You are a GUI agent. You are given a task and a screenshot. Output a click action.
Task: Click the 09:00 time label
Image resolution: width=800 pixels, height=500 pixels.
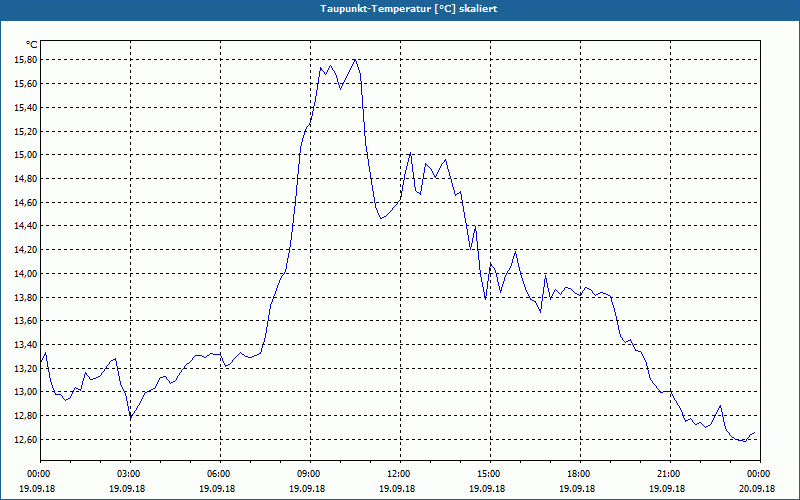pyautogui.click(x=310, y=474)
